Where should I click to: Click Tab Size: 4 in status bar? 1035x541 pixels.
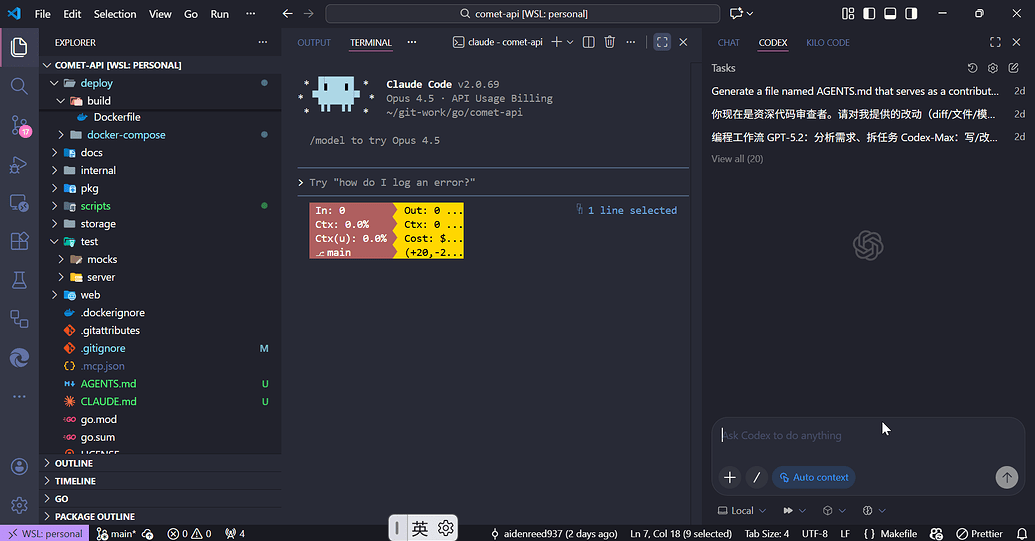point(766,534)
